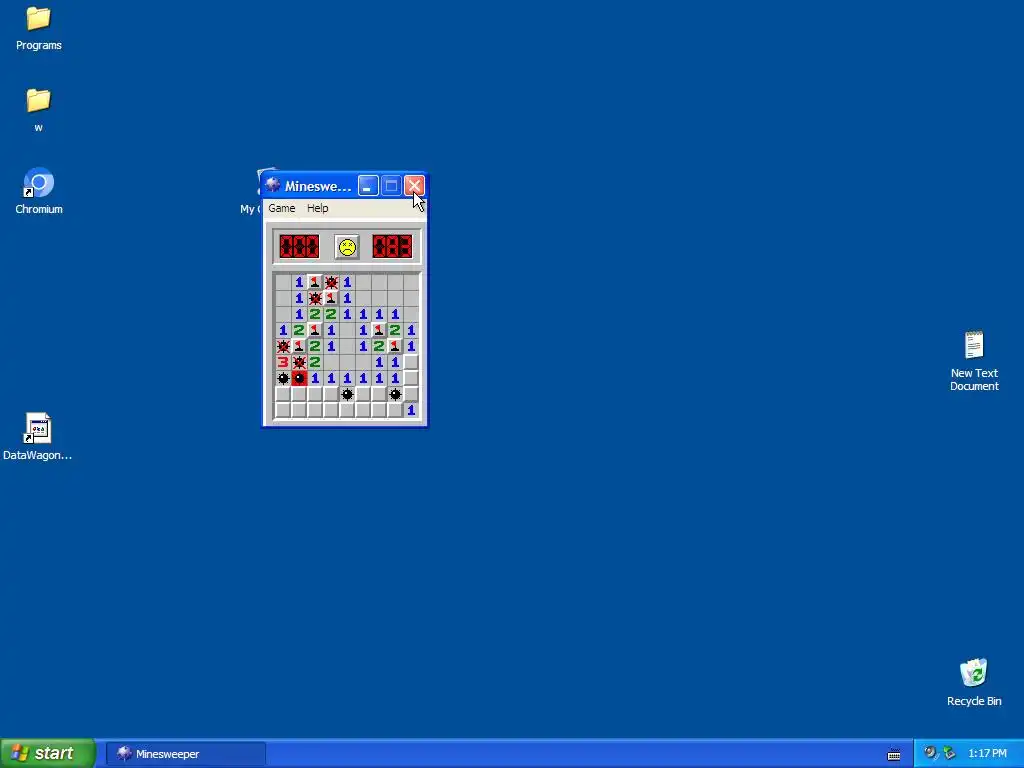This screenshot has width=1024, height=768.
Task: Click the Minesweeper taskbar button
Action: tap(185, 754)
